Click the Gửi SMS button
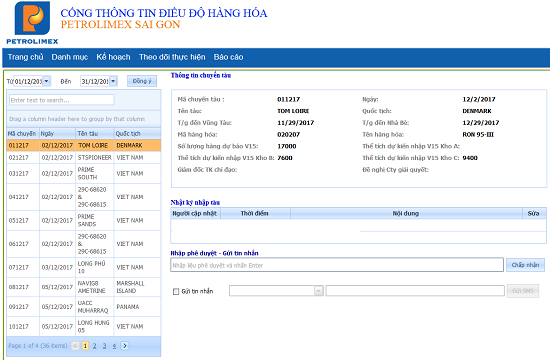This screenshot has height=360, width=550. click(523, 291)
